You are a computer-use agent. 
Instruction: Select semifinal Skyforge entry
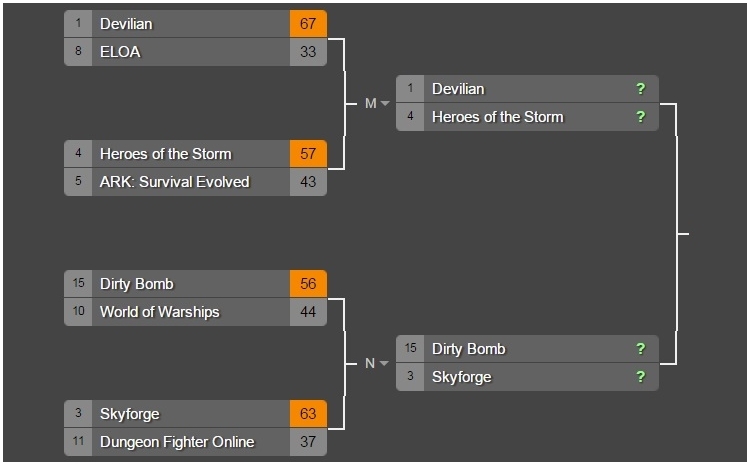pyautogui.click(x=527, y=377)
